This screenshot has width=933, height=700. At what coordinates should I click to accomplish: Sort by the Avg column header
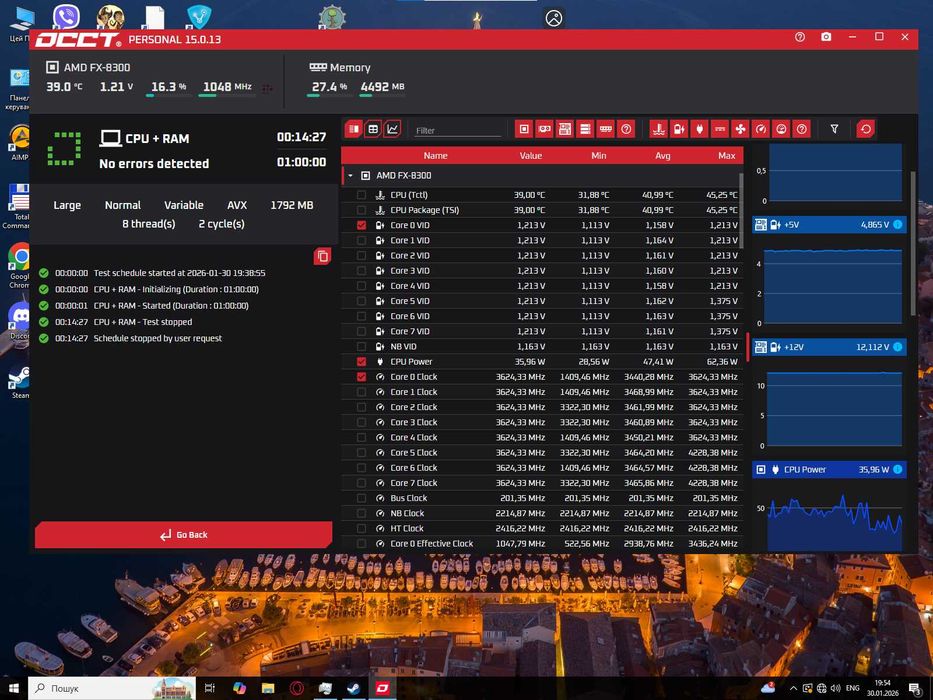tap(662, 155)
